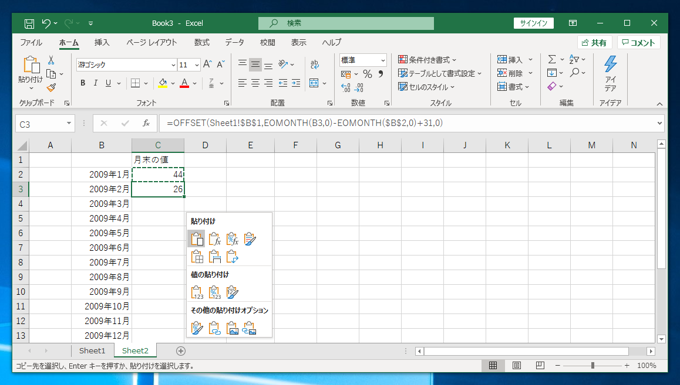Choose the Paste Link icon

(x=215, y=328)
